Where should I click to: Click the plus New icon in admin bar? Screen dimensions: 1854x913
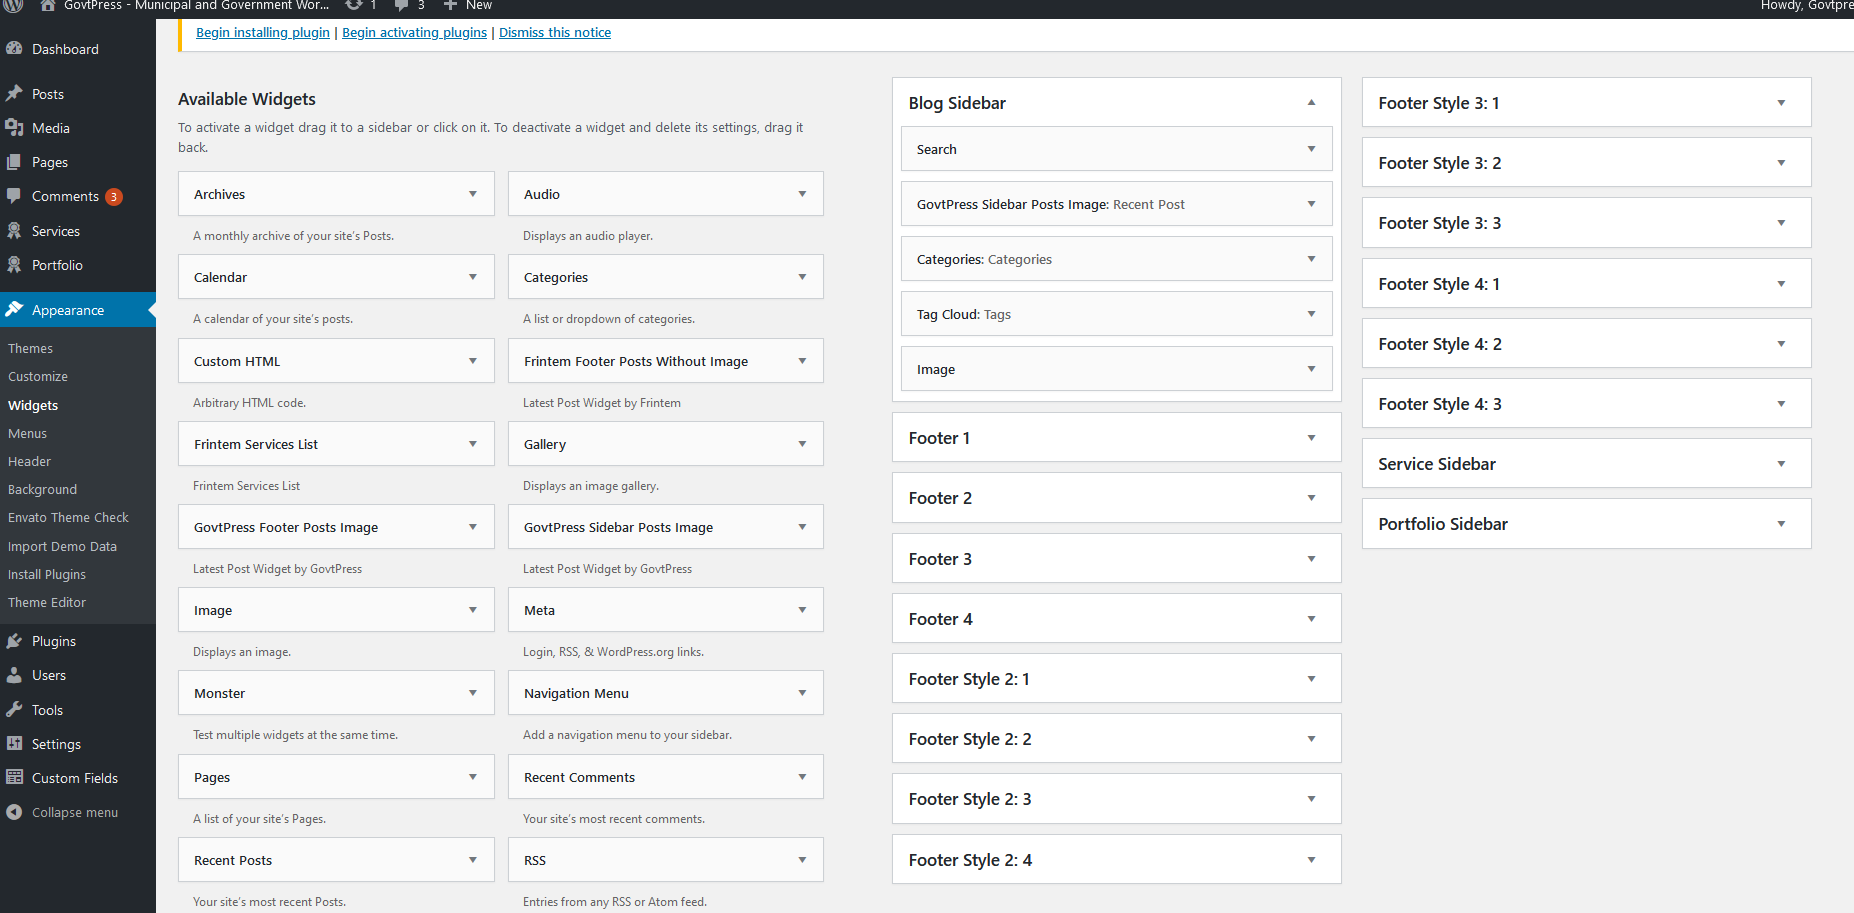point(450,5)
